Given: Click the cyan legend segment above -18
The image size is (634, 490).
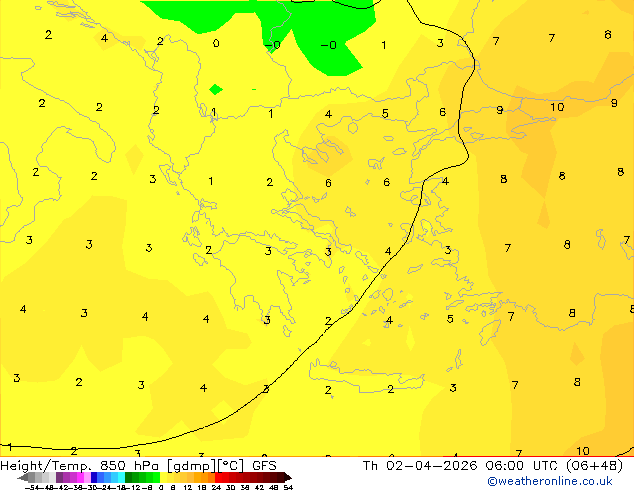Looking at the screenshot, I should tap(122, 477).
